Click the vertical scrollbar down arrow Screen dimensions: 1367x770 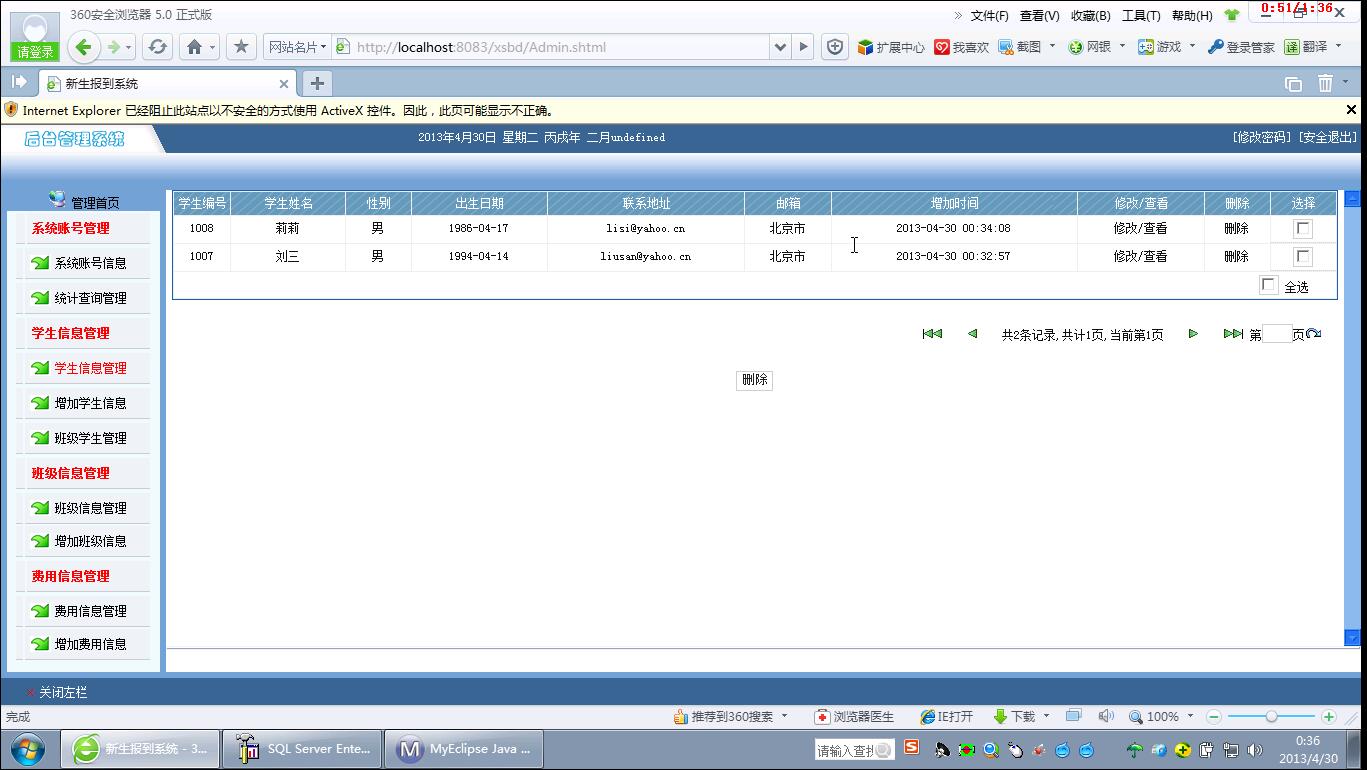point(1352,638)
